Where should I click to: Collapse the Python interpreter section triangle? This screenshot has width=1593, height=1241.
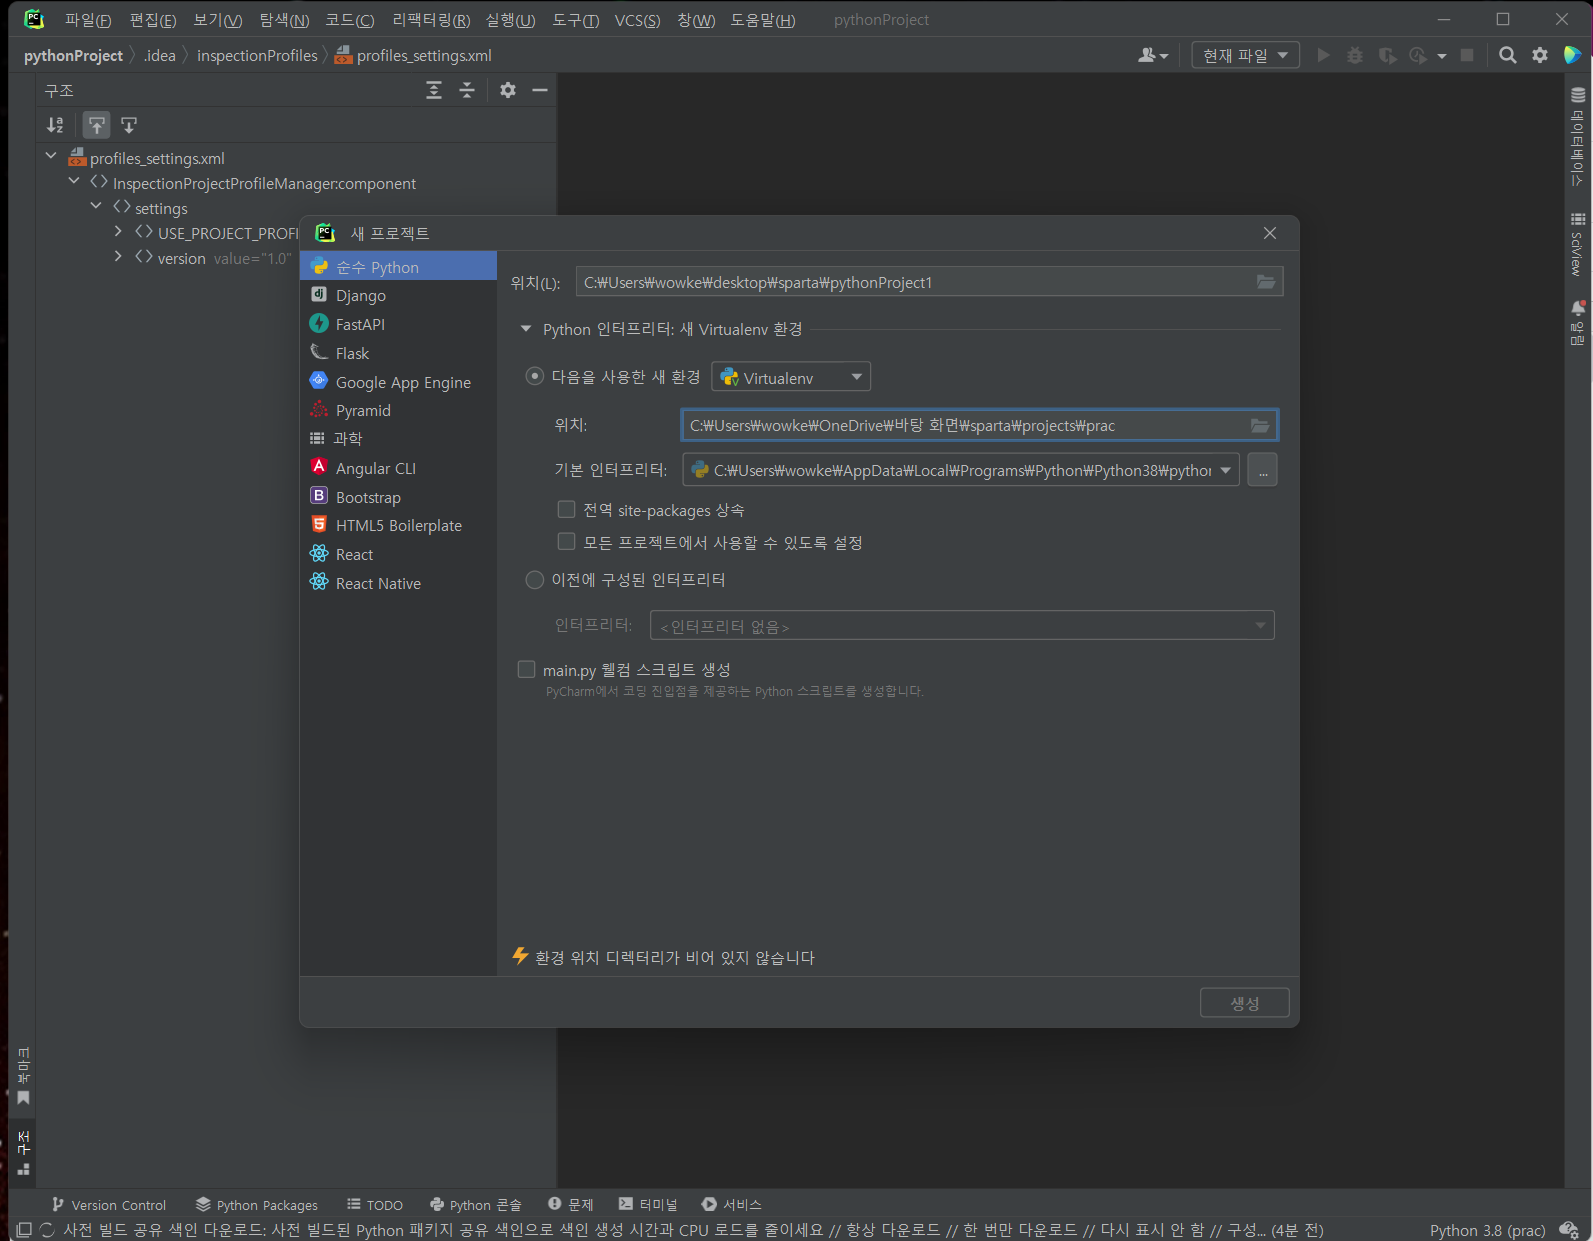(526, 329)
